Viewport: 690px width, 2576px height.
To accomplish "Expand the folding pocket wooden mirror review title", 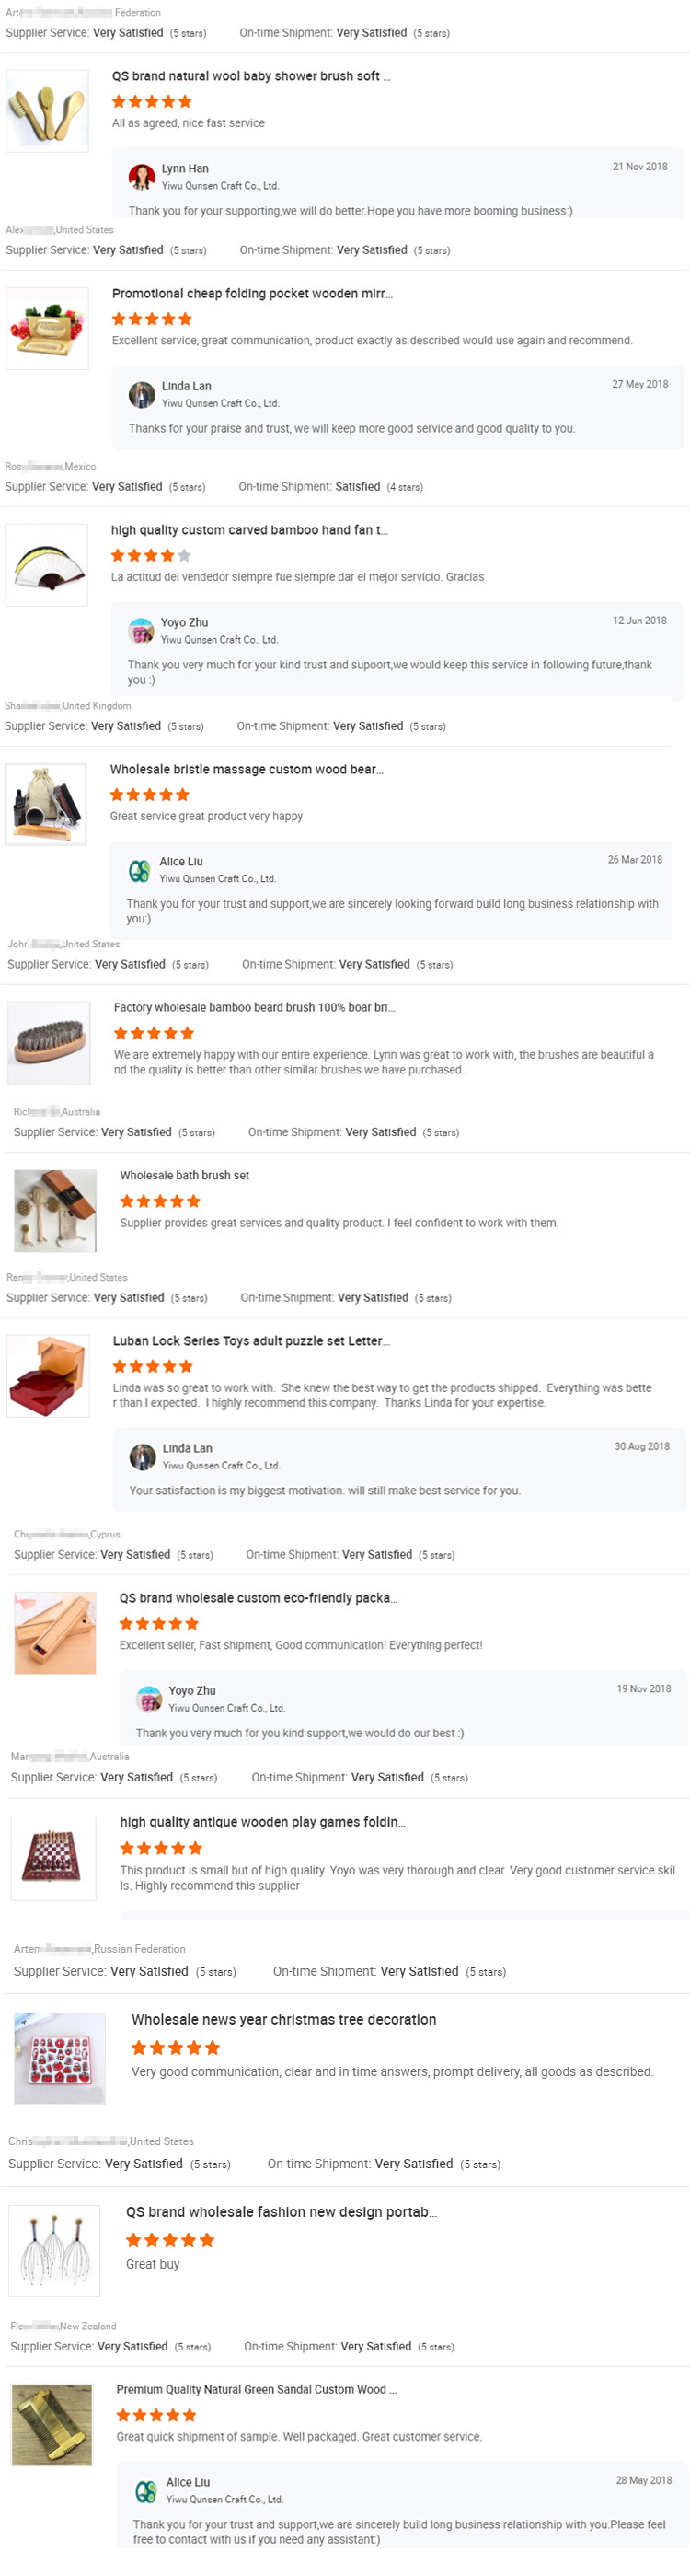I will [x=255, y=293].
